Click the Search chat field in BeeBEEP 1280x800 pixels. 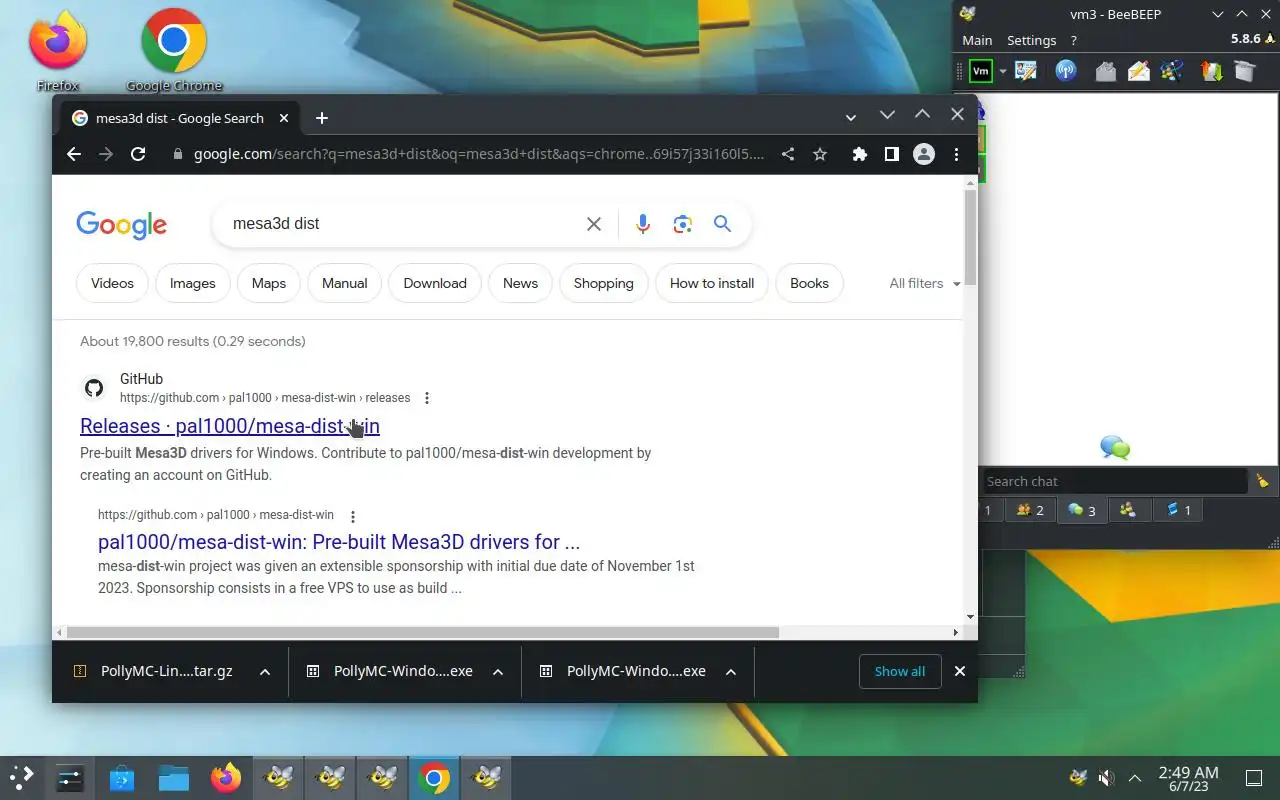tap(1115, 481)
